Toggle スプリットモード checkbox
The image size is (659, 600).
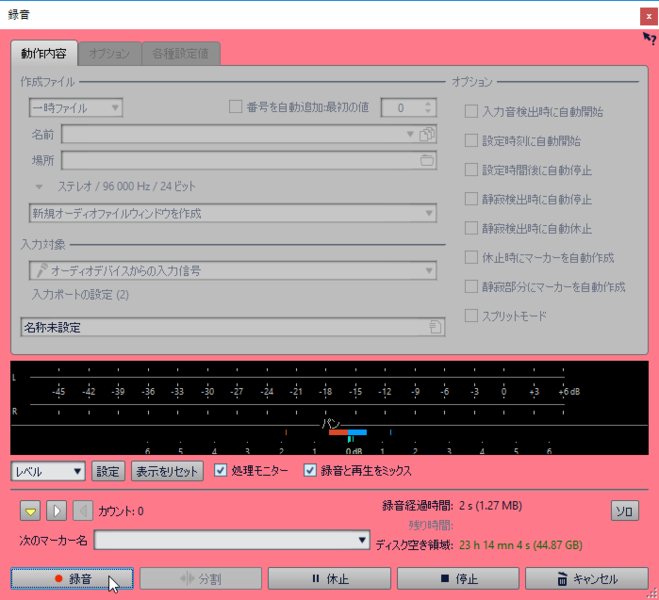[471, 316]
